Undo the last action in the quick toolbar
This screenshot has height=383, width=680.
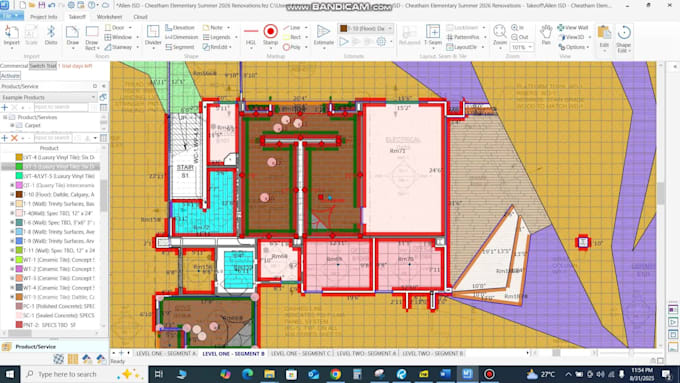(52, 5)
